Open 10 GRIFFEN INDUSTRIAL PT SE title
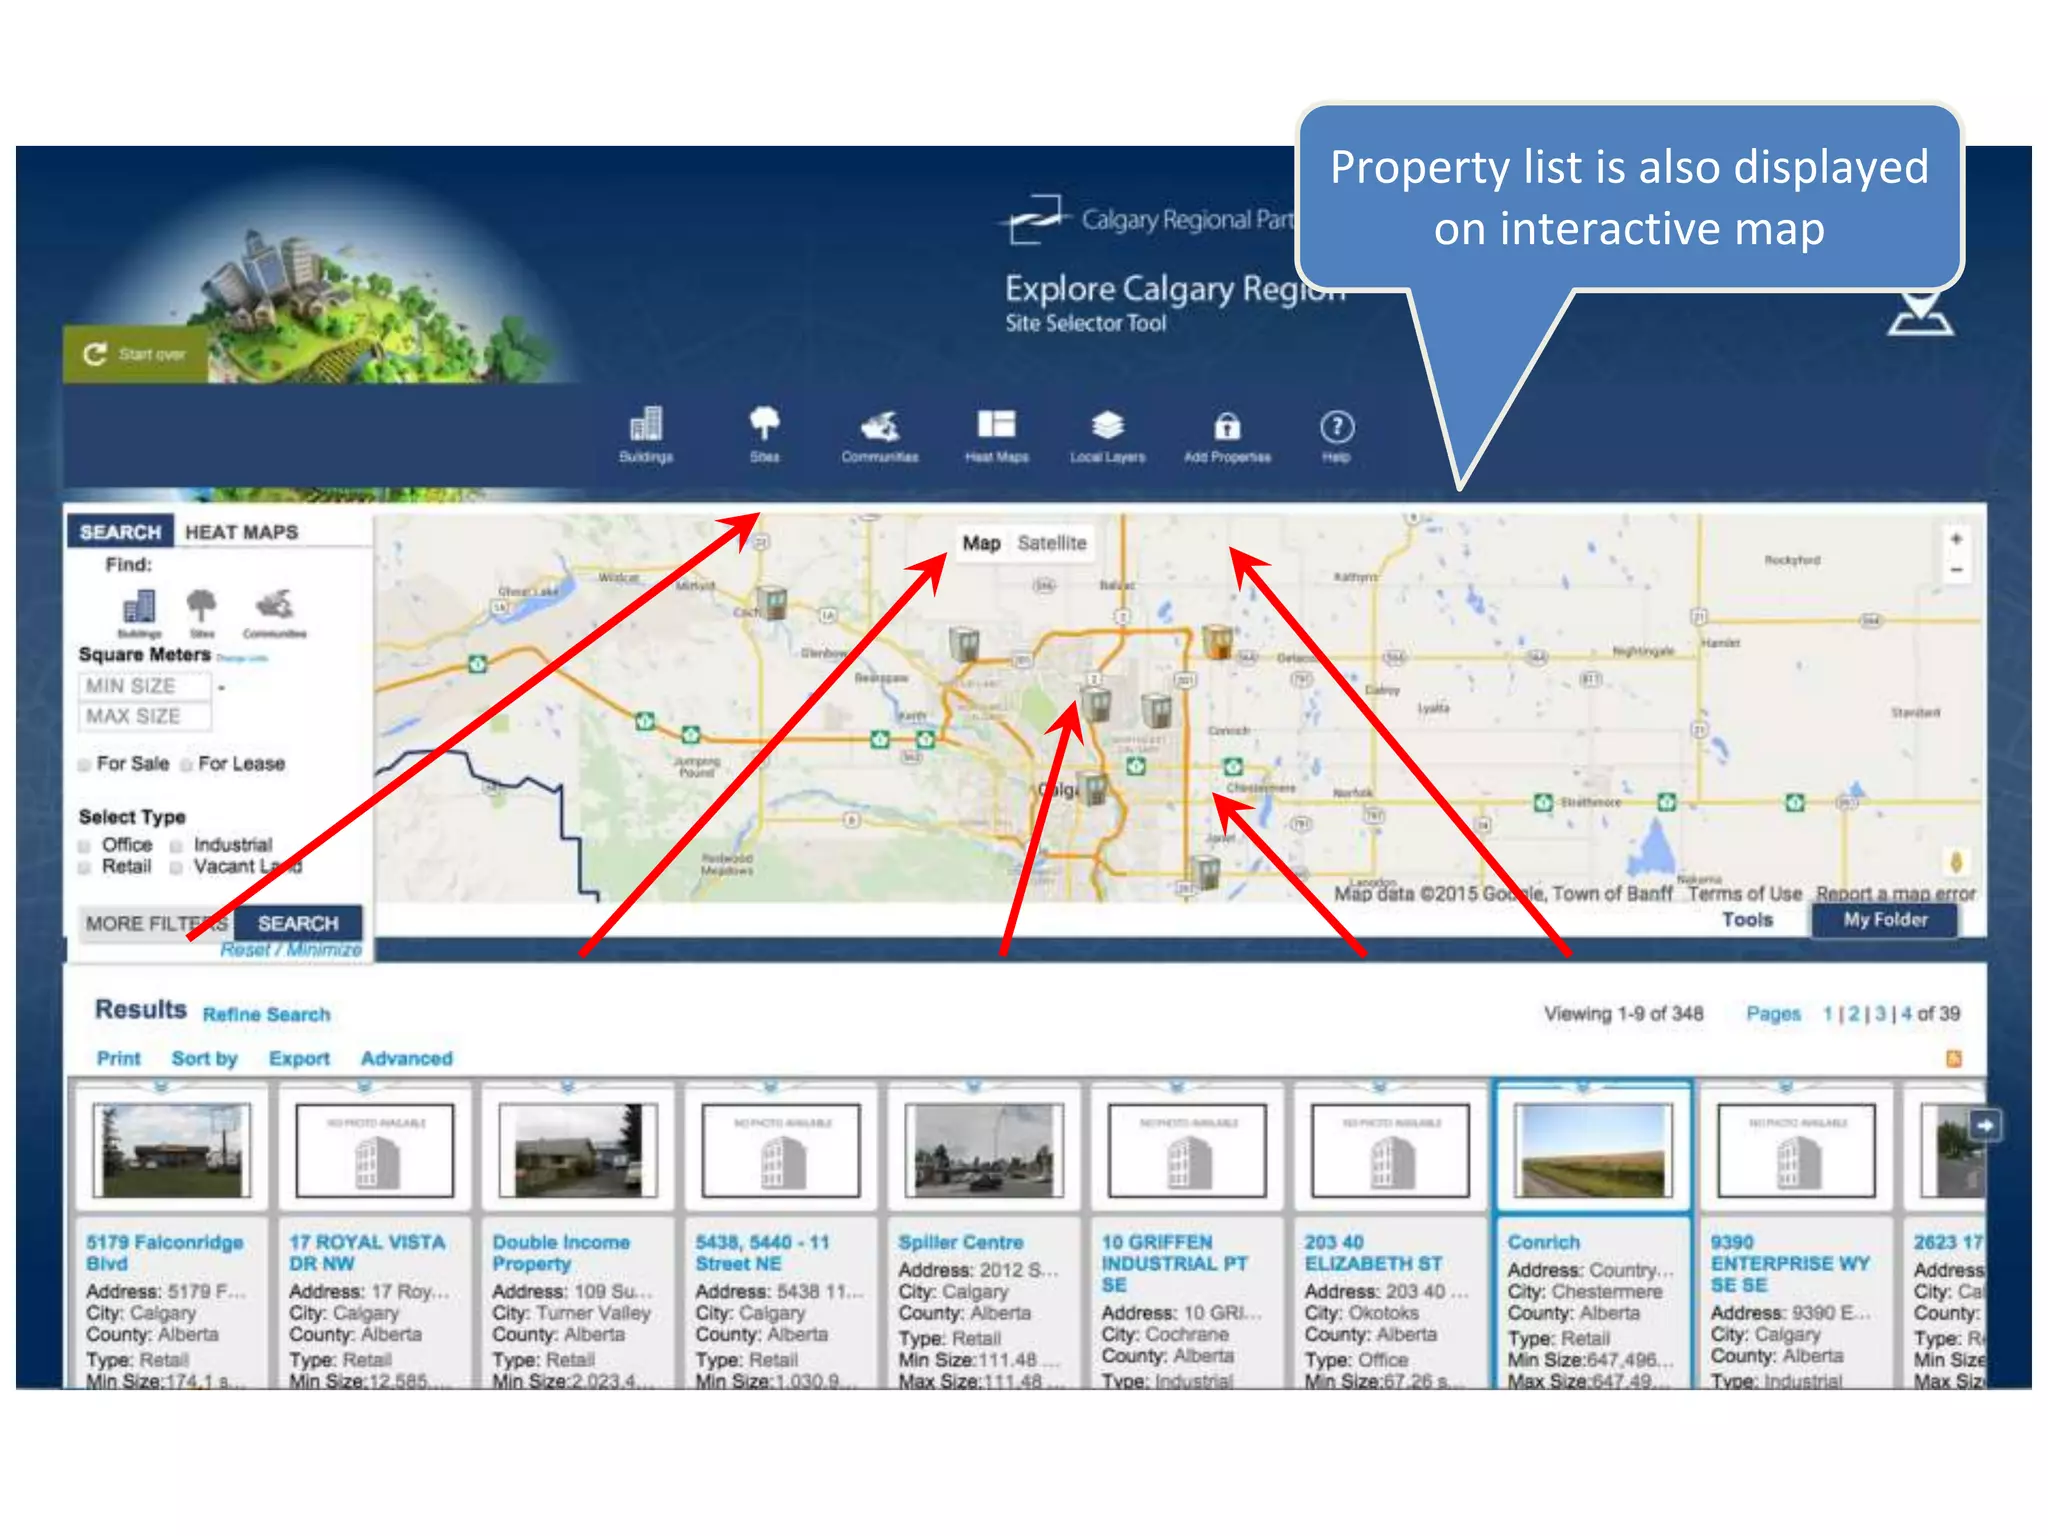 coord(1174,1263)
